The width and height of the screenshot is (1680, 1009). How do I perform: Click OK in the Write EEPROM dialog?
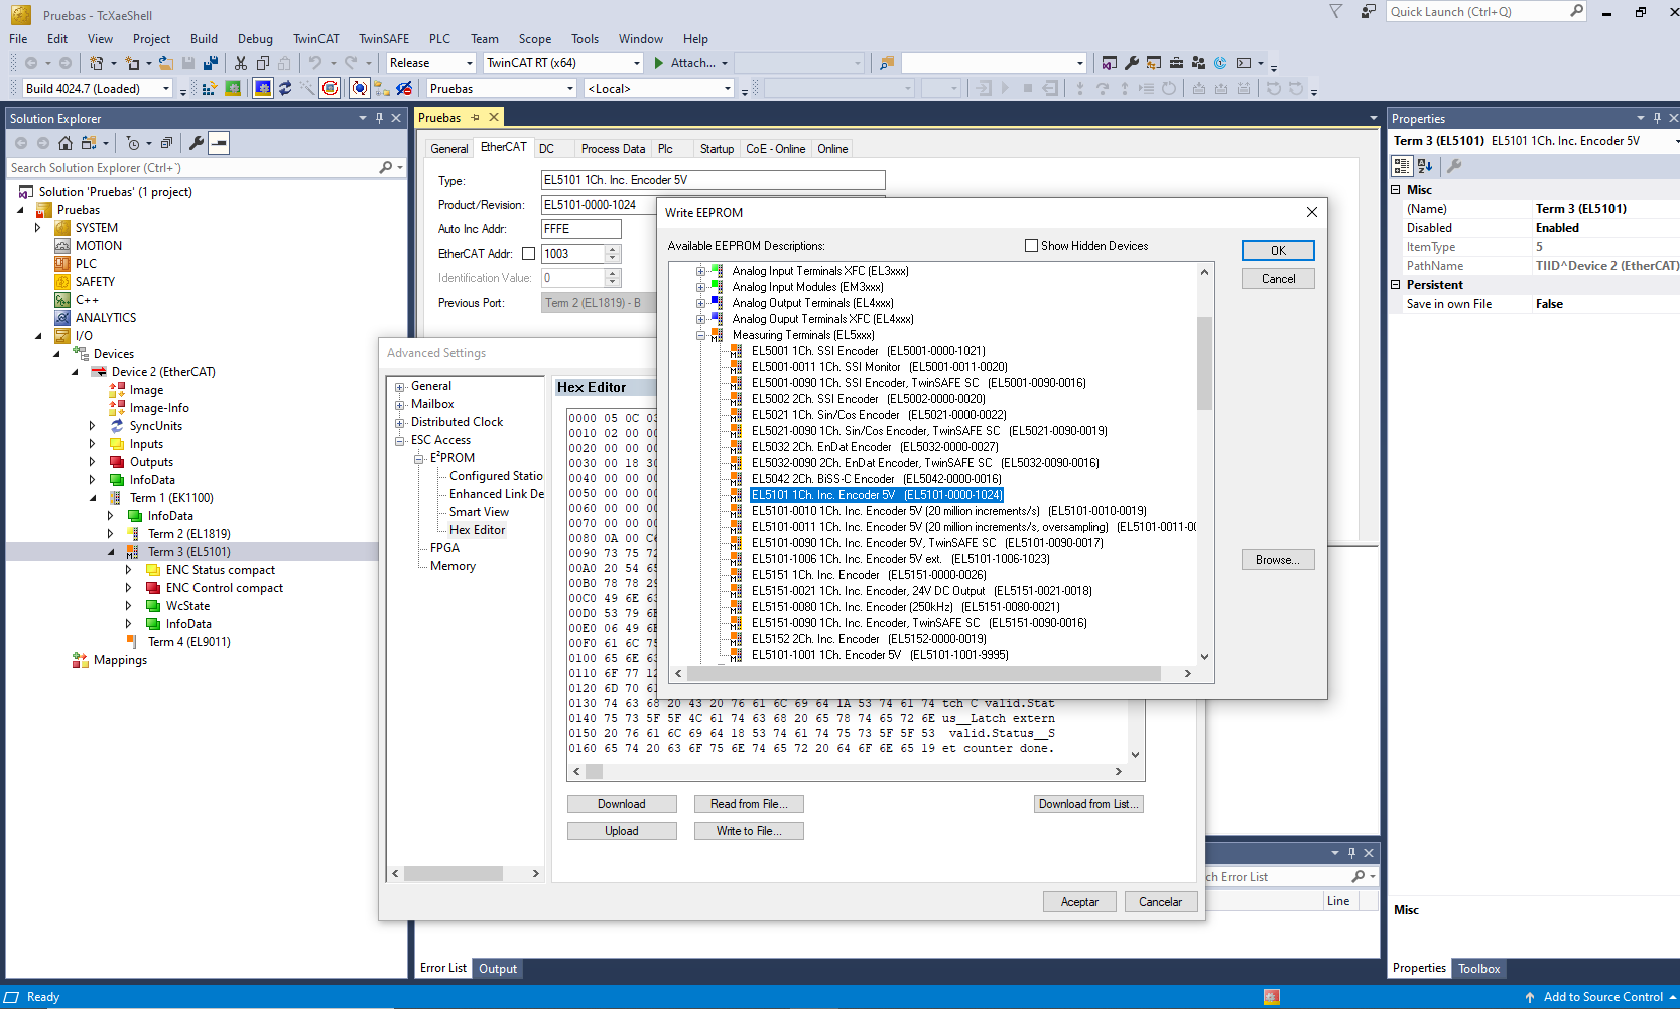click(1278, 251)
